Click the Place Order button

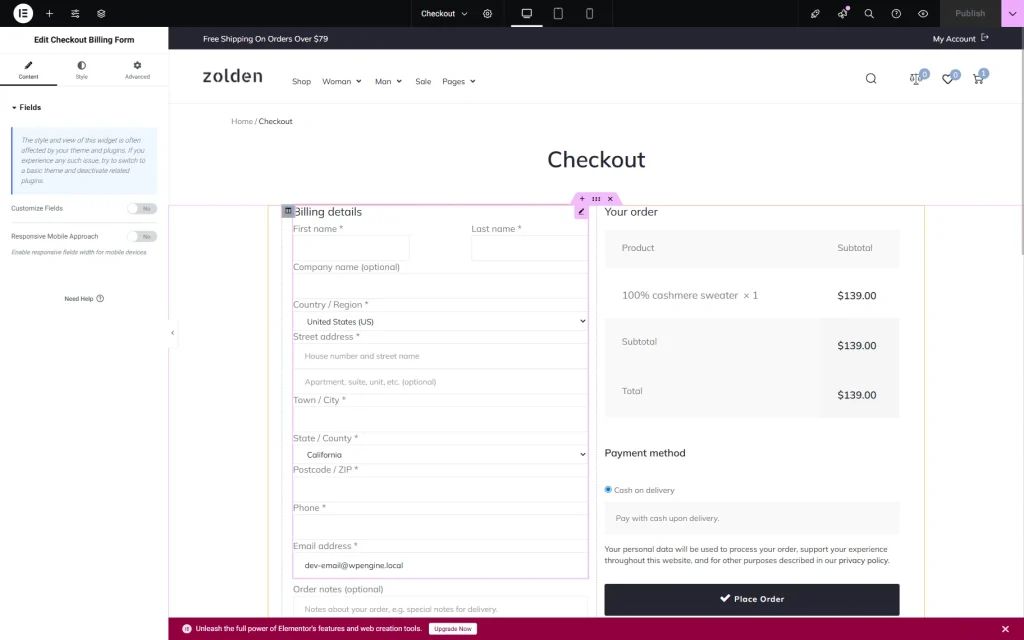752,600
